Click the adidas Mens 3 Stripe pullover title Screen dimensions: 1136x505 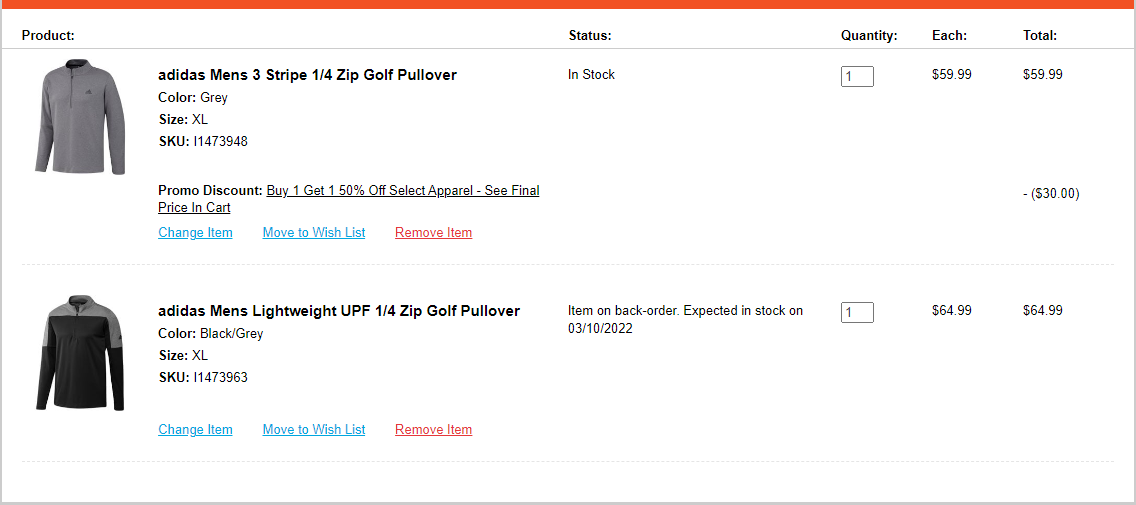pos(307,75)
